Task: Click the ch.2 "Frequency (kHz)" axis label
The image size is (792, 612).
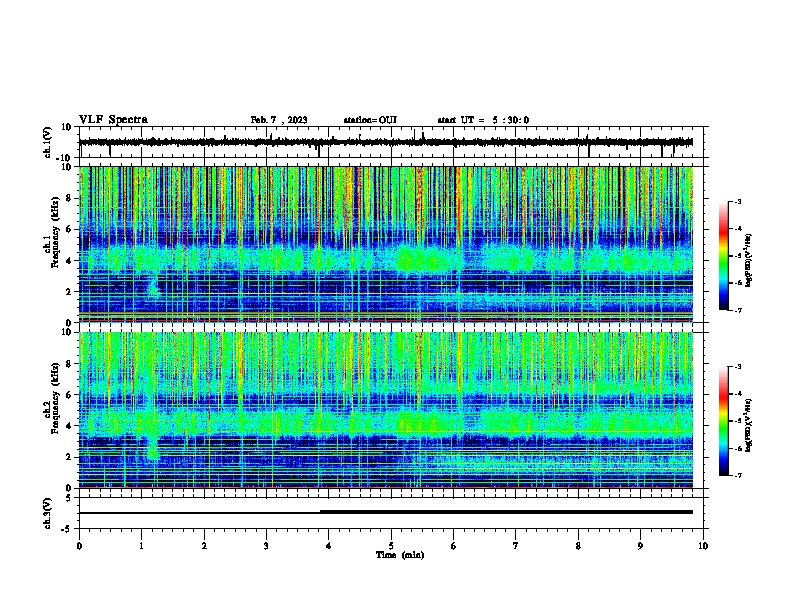Action: pyautogui.click(x=55, y=398)
